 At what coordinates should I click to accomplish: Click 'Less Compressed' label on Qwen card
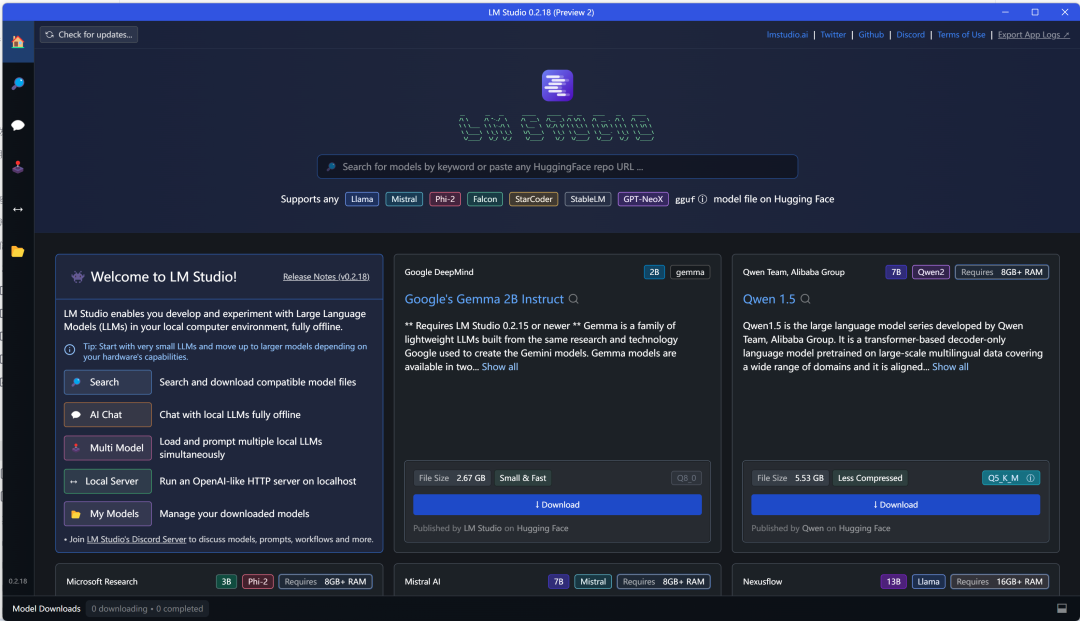[x=870, y=478]
